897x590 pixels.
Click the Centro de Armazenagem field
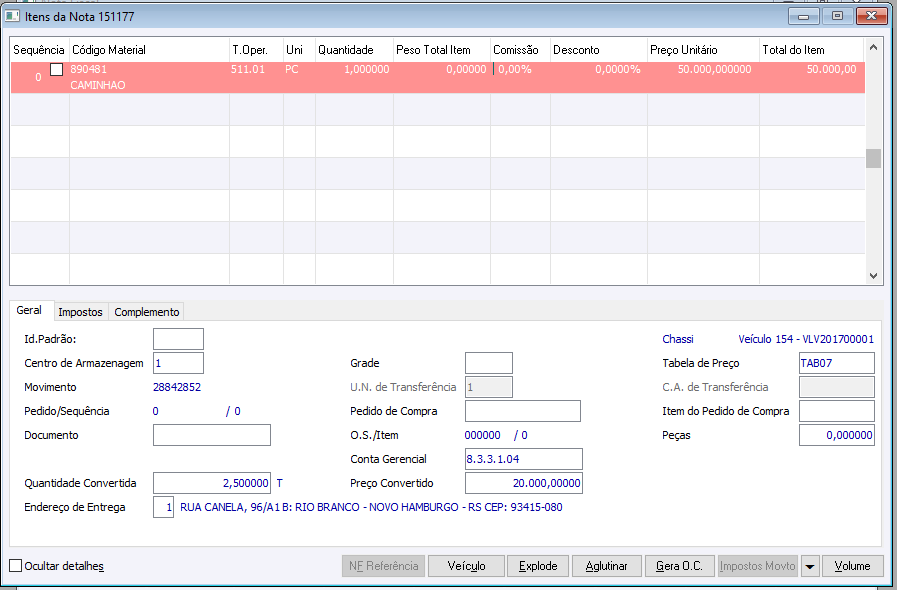click(x=178, y=363)
